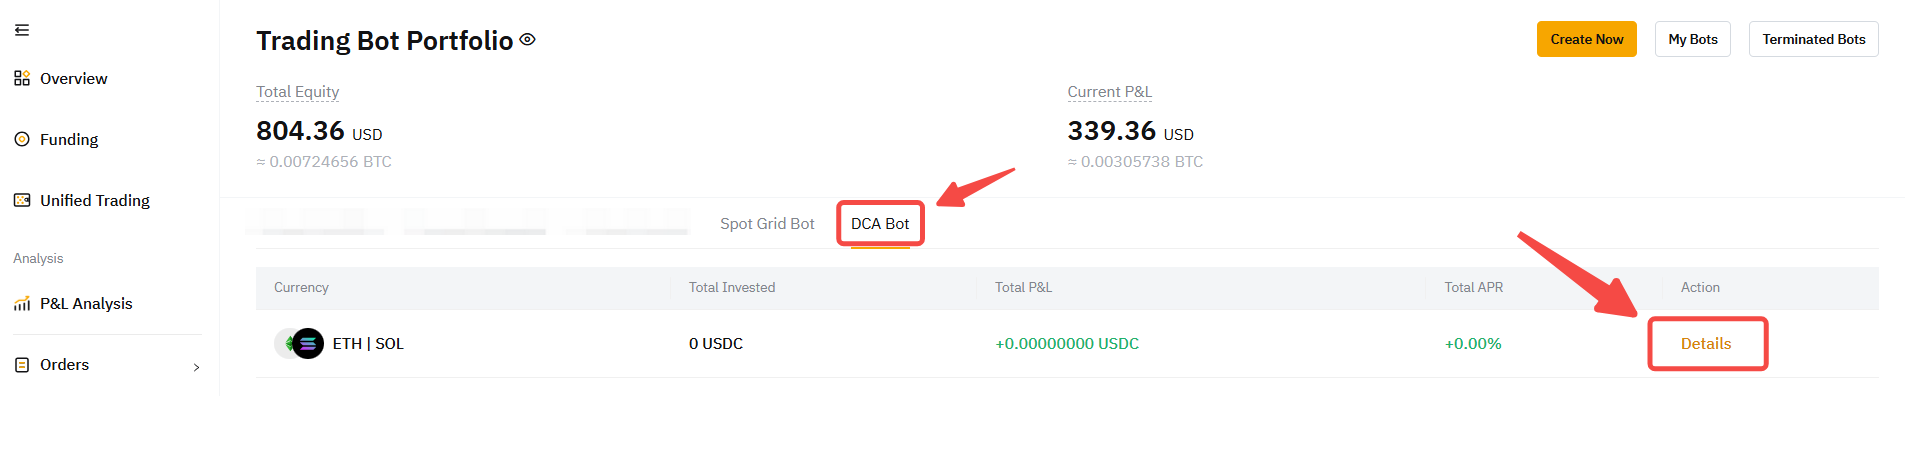Image resolution: width=1905 pixels, height=473 pixels.
Task: Collapse the sidebar with the menu icon
Action: 22,30
